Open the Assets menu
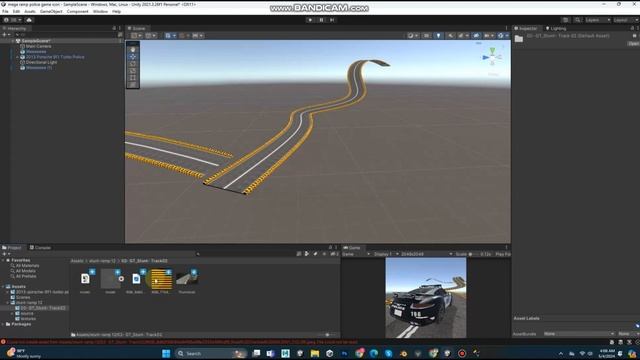 (30, 11)
